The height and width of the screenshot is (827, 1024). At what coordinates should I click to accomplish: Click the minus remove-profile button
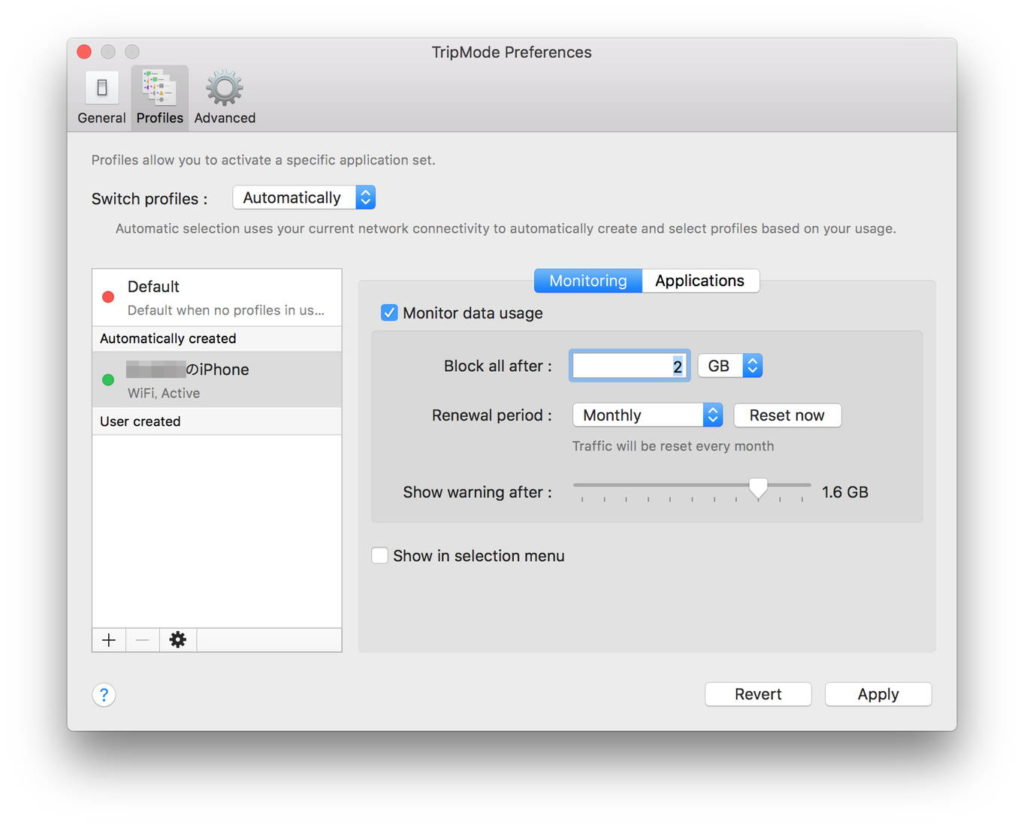pyautogui.click(x=142, y=640)
